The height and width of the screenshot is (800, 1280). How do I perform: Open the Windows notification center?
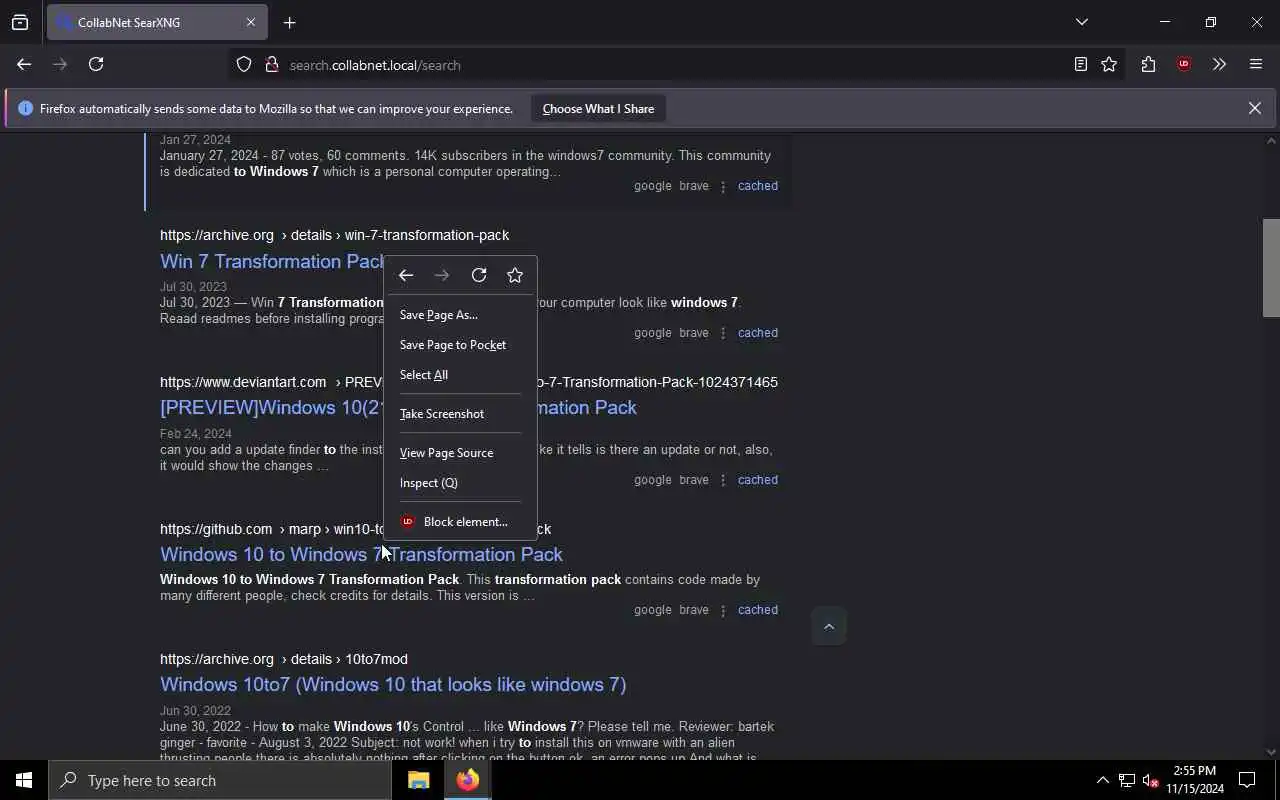(1247, 780)
